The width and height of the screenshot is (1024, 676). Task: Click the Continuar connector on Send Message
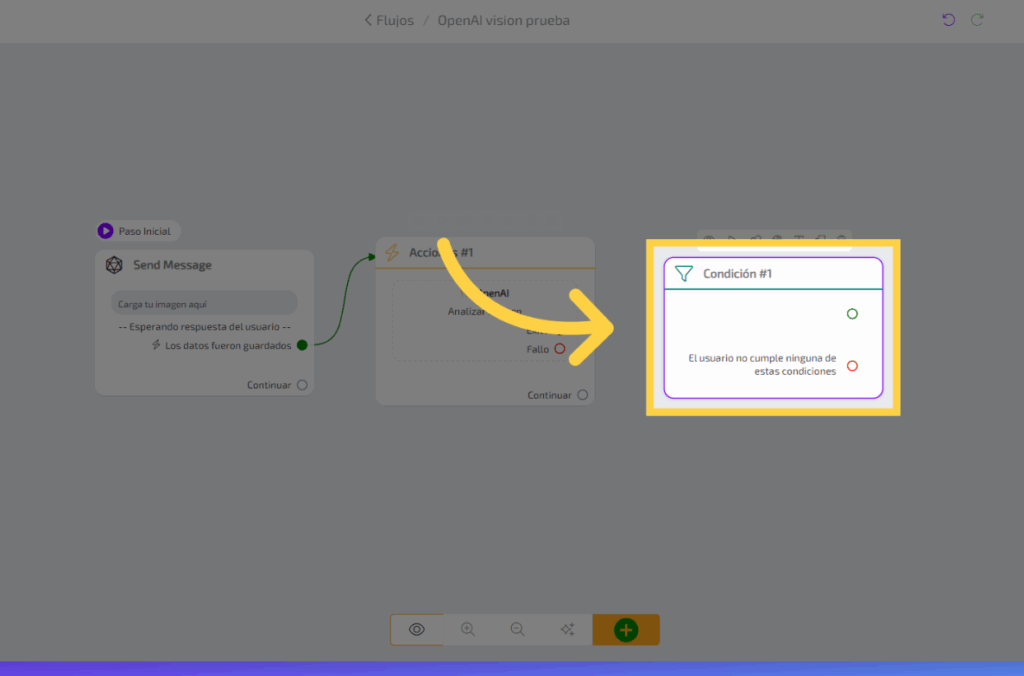[302, 385]
